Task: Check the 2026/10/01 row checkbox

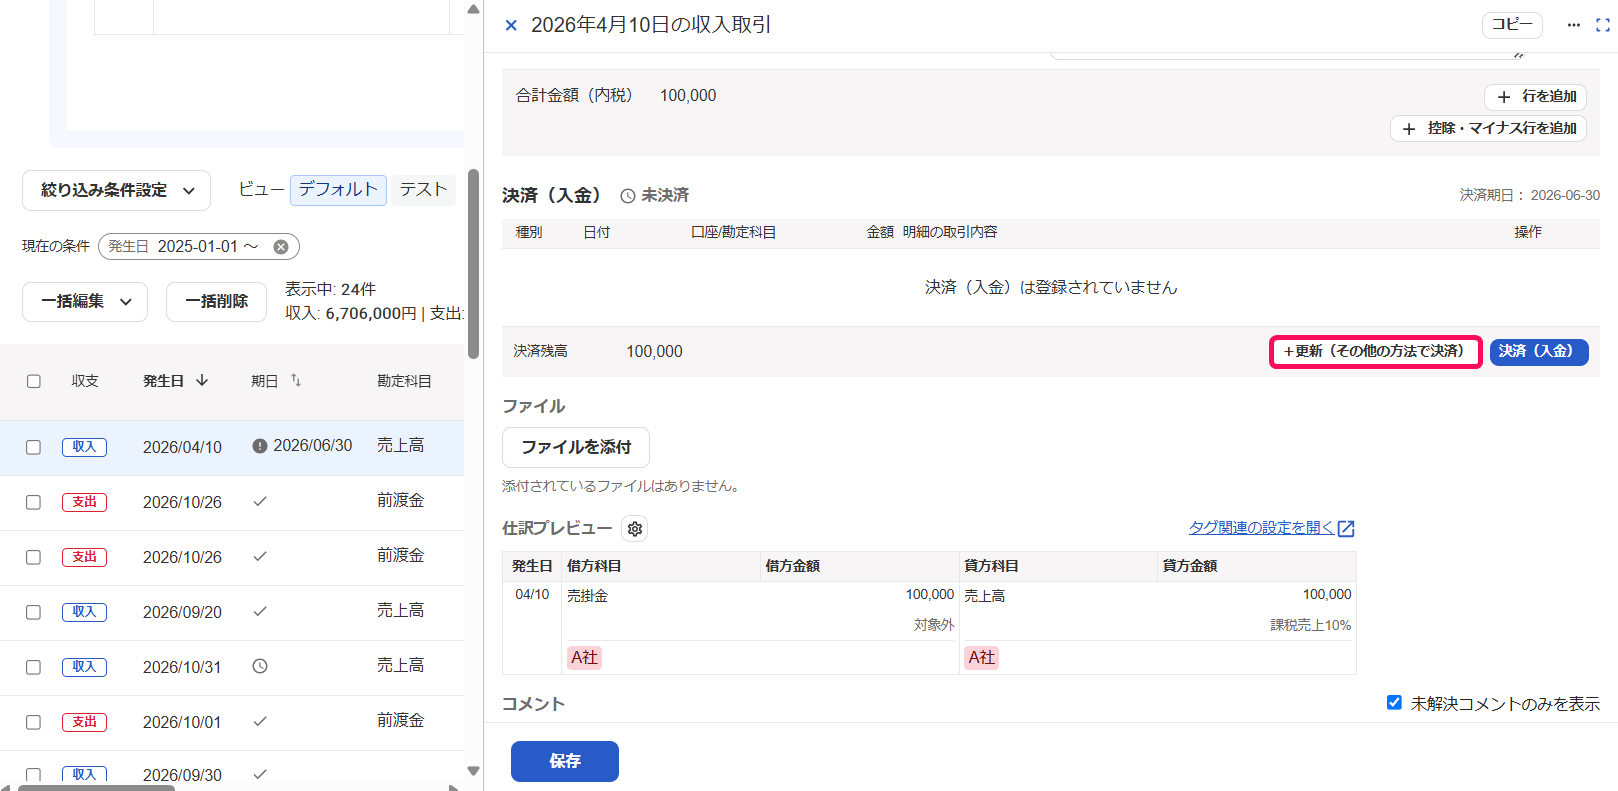Action: point(34,722)
